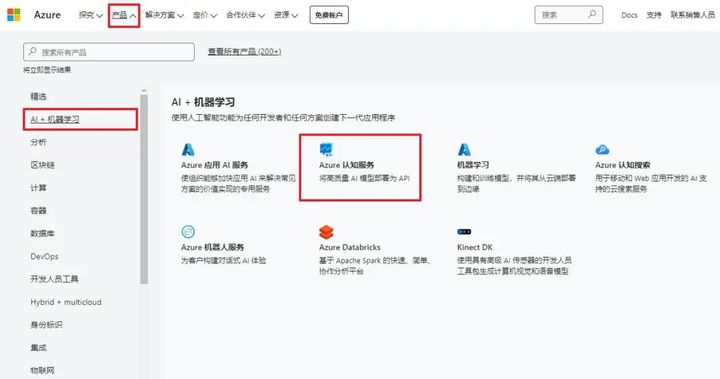Click 将高质量 AI 模型部署为 API description
The height and width of the screenshot is (379, 720).
pos(364,178)
